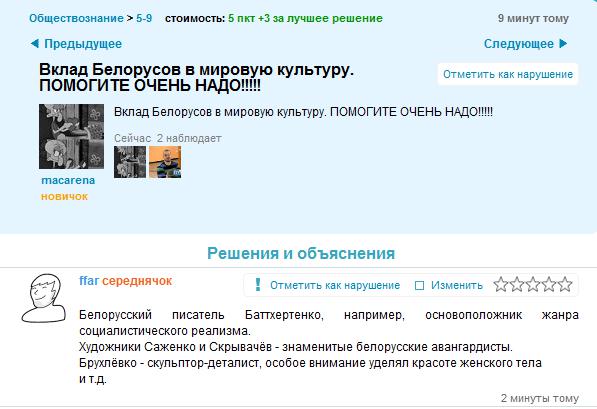
Task: Open the ffar user profile link
Action: tap(89, 281)
